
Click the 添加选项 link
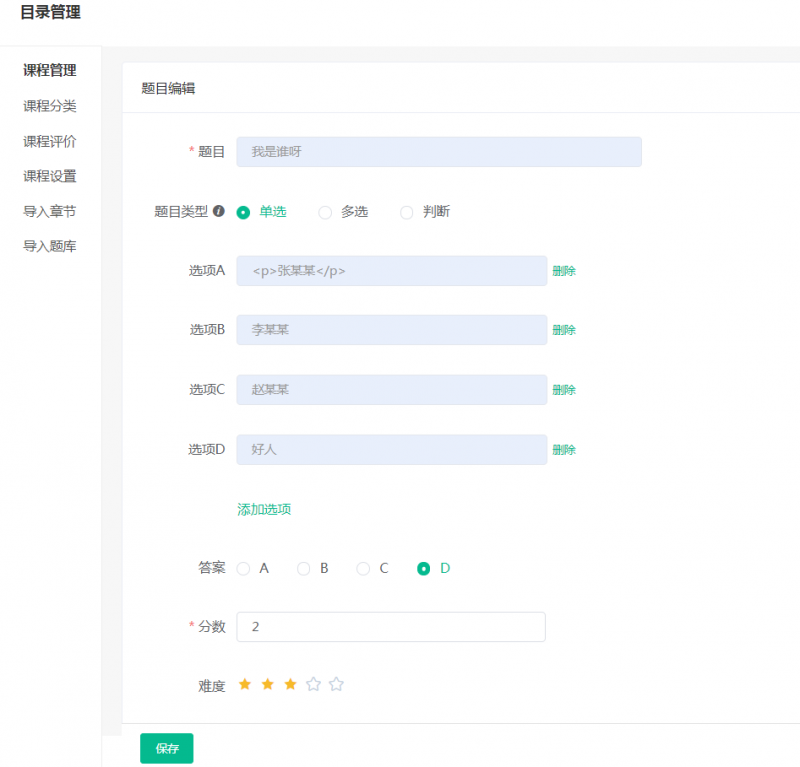(264, 509)
